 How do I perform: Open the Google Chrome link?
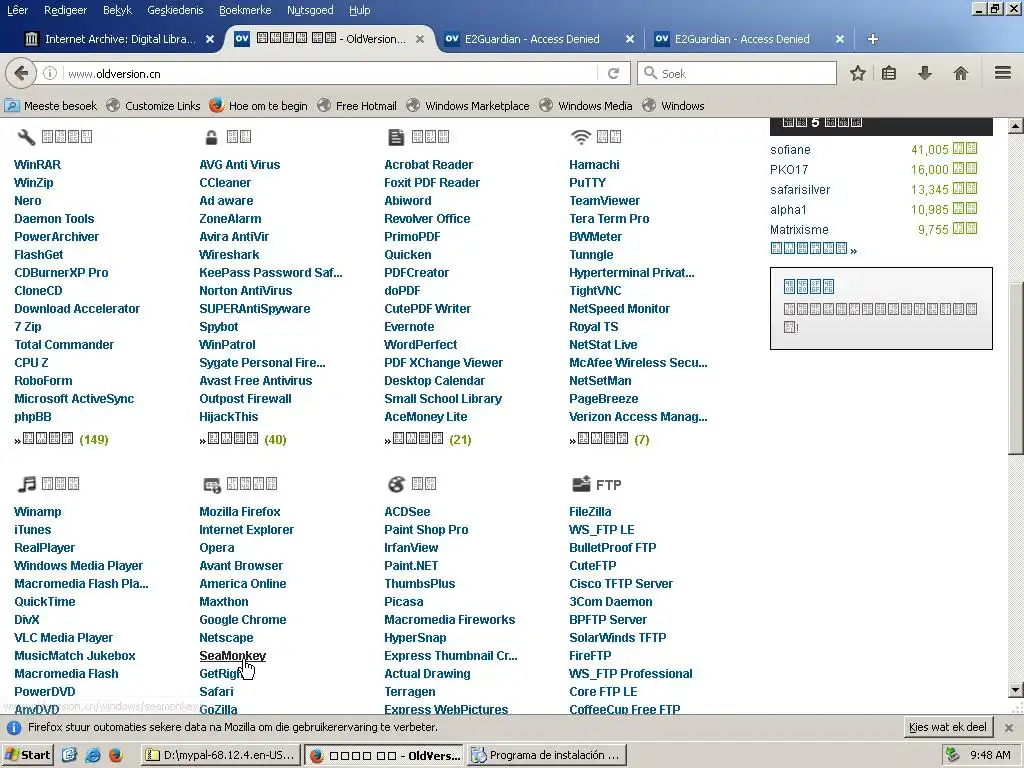[242, 620]
